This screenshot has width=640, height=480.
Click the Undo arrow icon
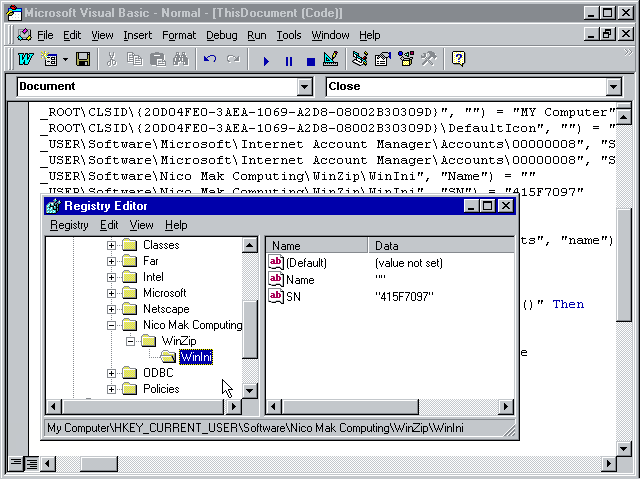click(x=210, y=60)
